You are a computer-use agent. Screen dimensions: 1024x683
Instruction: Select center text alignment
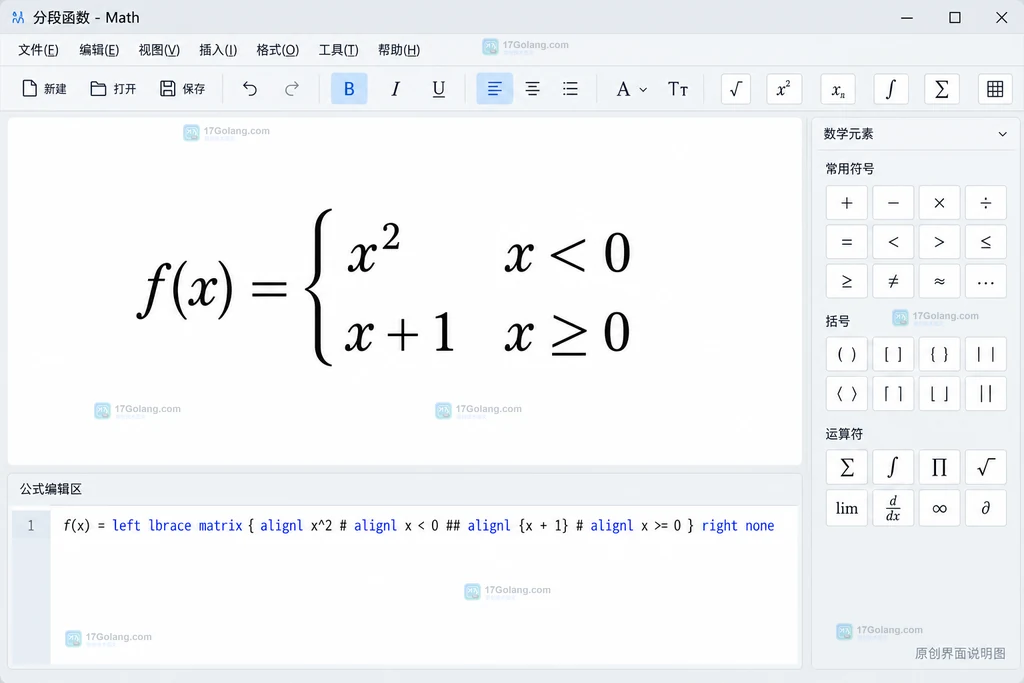pos(533,89)
